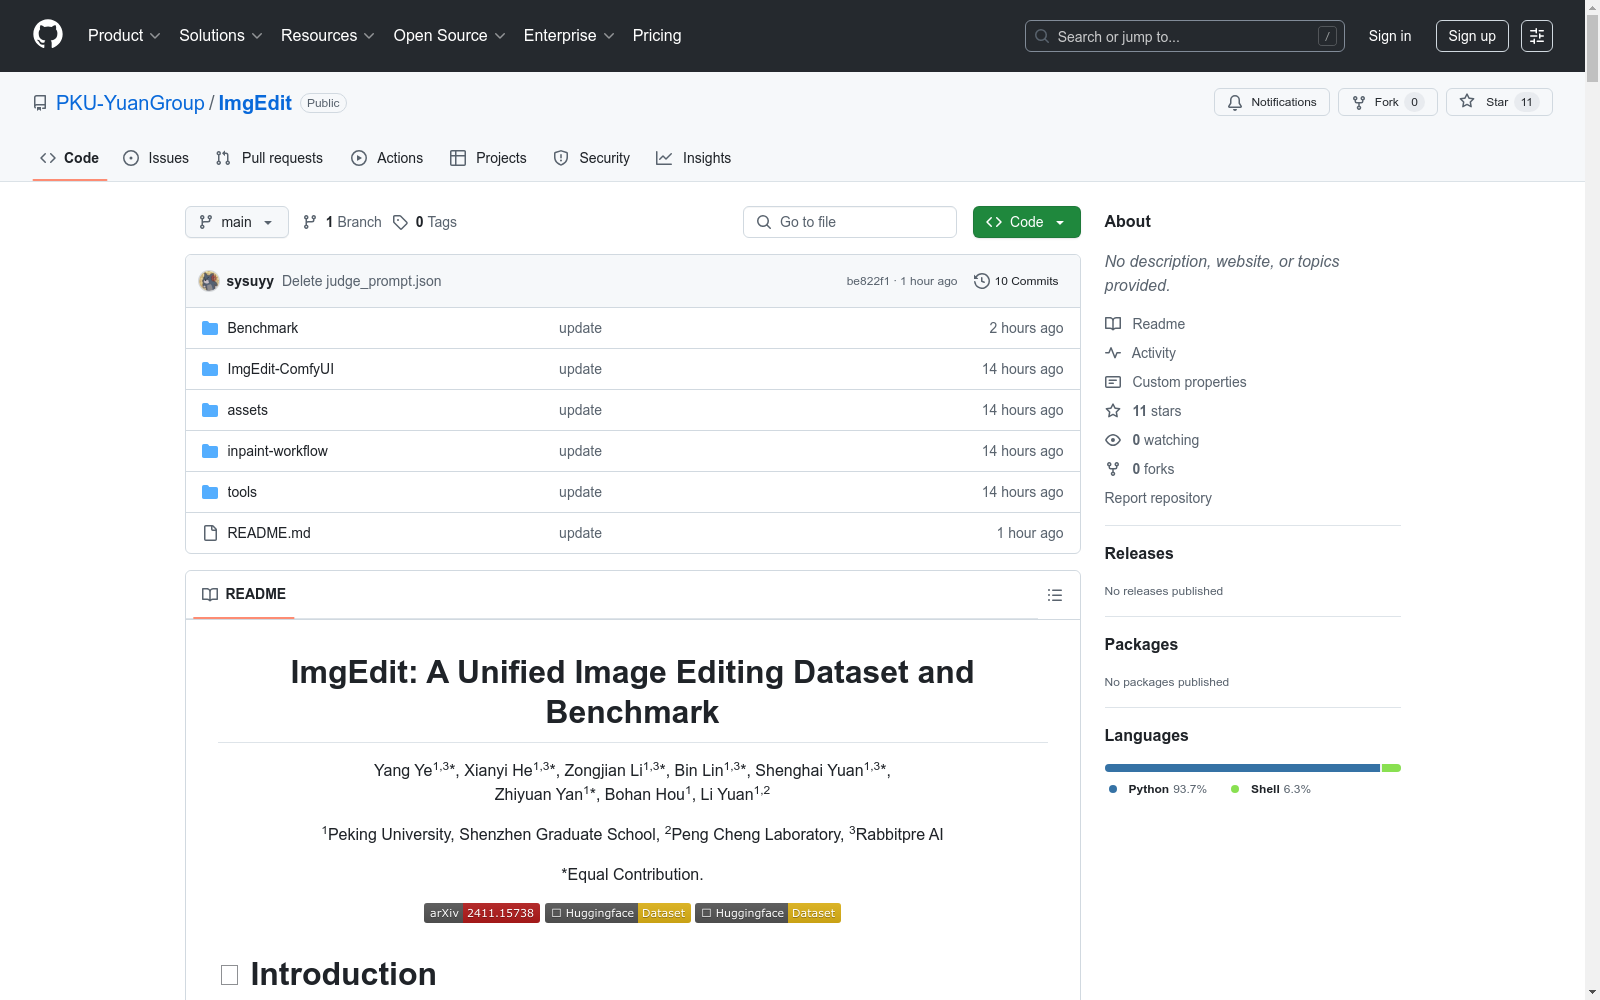Click the ImgEdit-ComfyUI folder icon
The height and width of the screenshot is (1000, 1600).
click(210, 369)
